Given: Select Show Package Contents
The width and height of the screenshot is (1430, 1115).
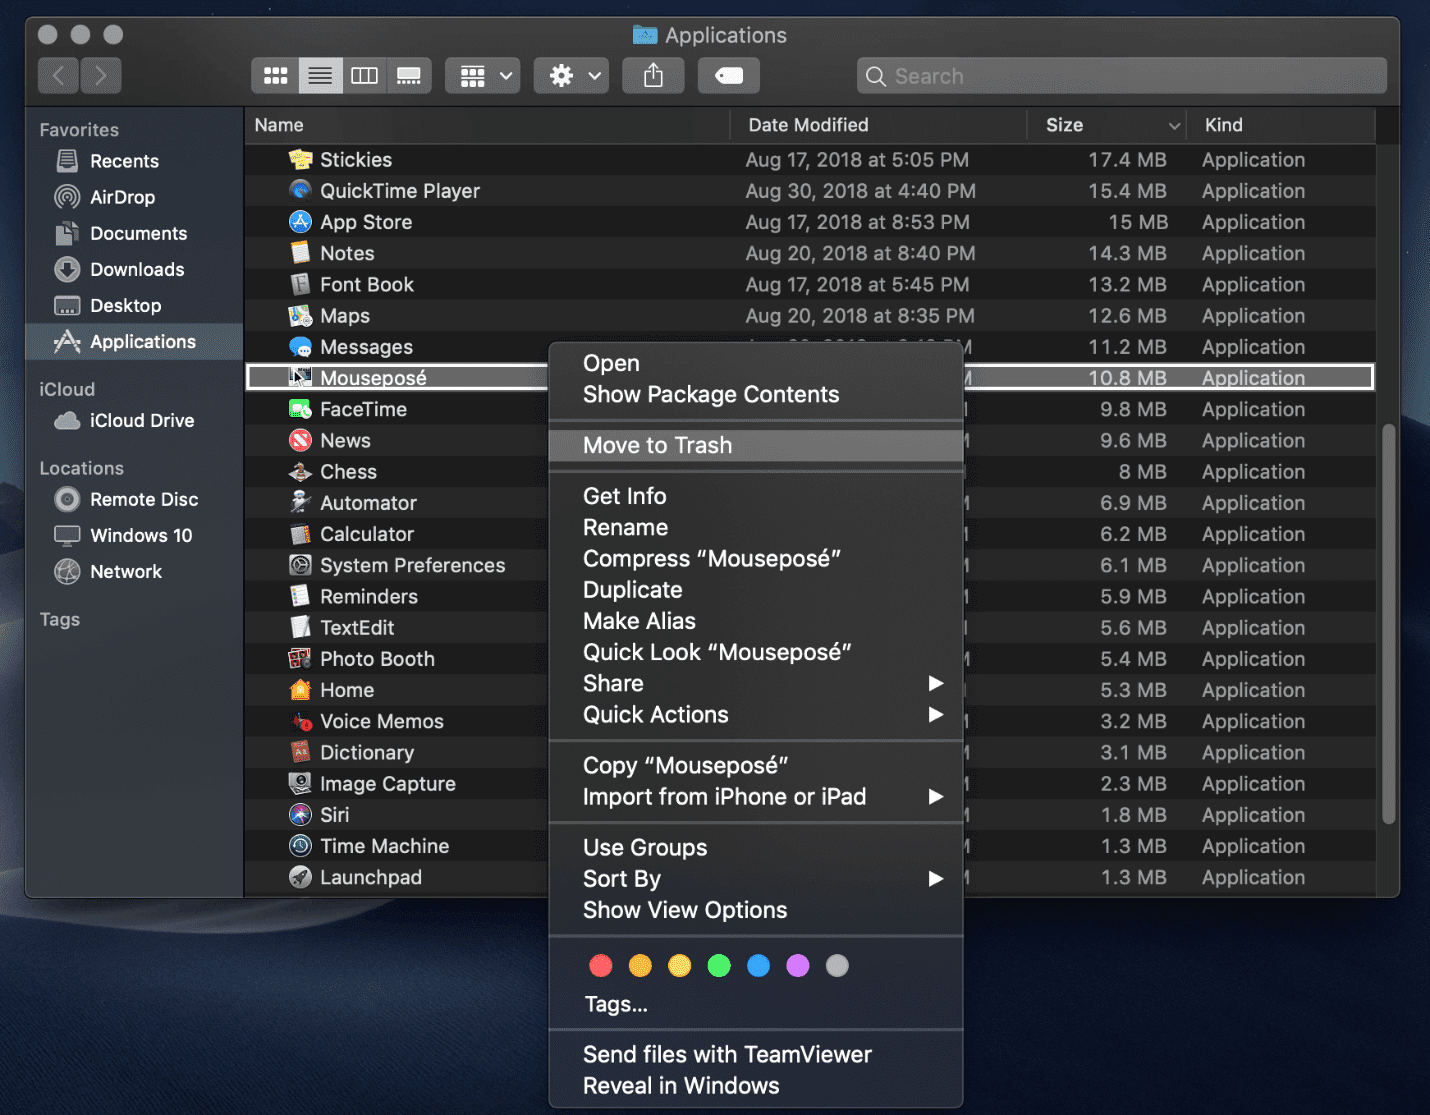Looking at the screenshot, I should point(711,394).
